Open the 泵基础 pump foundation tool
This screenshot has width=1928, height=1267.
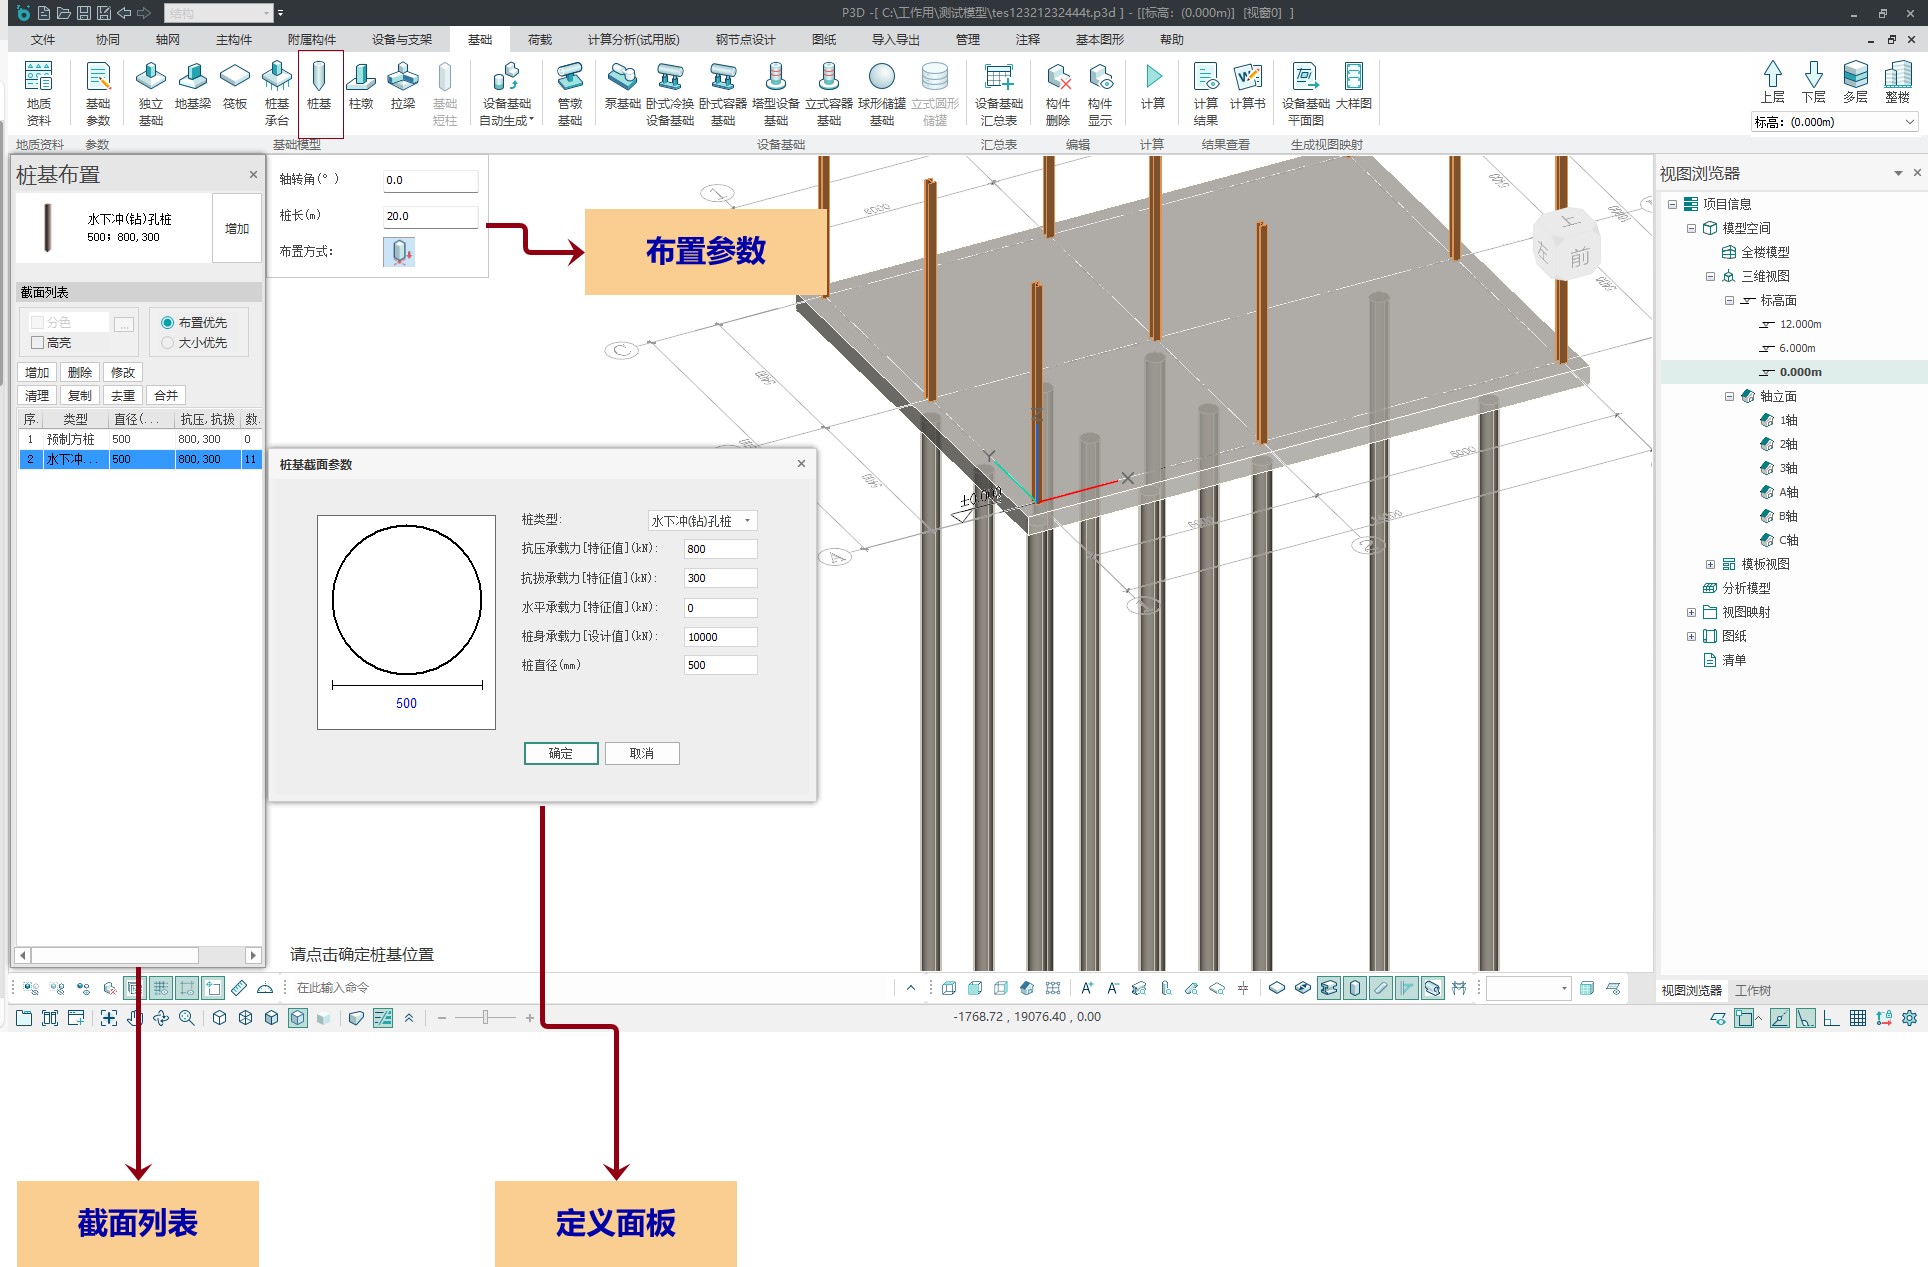(x=622, y=84)
